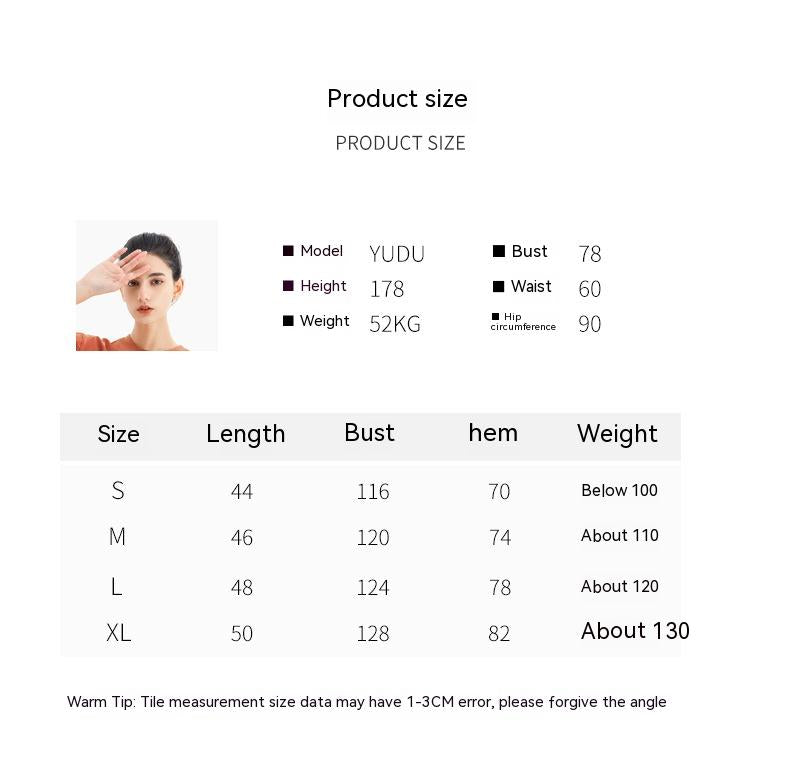Click the bullet next to Weight label
The height and width of the screenshot is (774, 800).
[x=288, y=321]
